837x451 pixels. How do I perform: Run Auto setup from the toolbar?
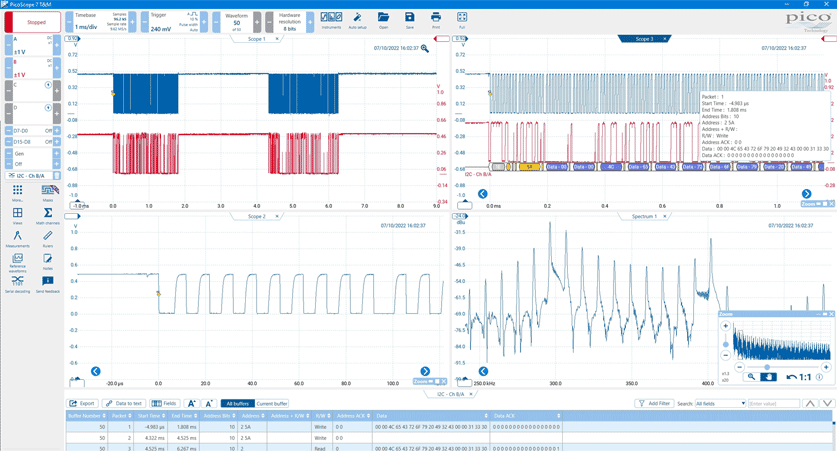tap(357, 20)
